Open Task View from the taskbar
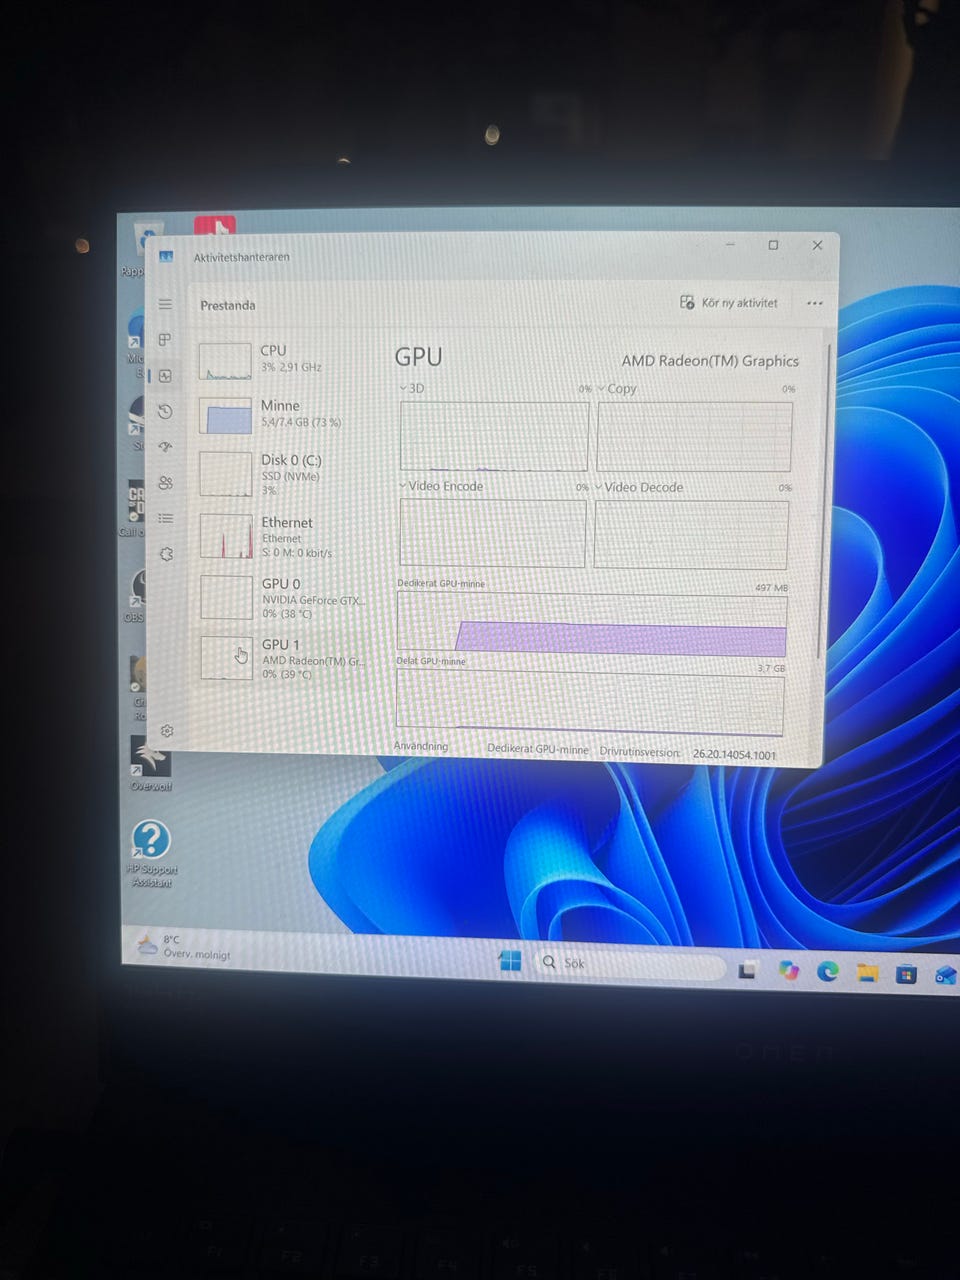960x1280 pixels. 747,969
